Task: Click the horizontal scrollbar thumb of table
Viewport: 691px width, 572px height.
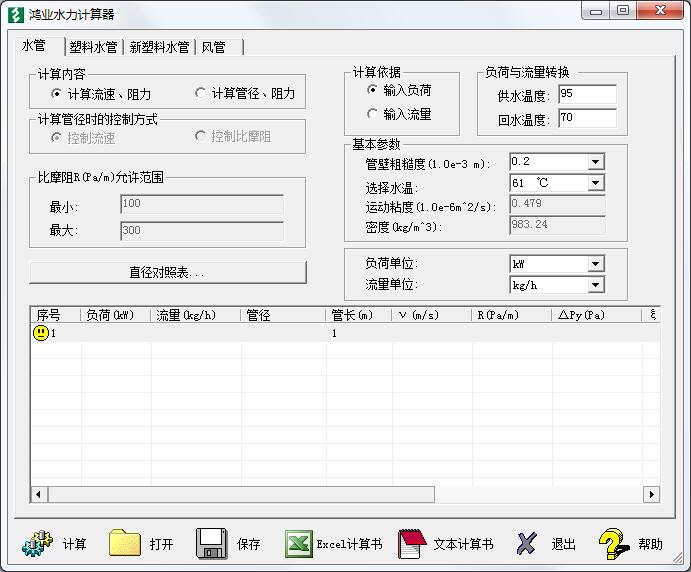Action: click(x=241, y=494)
